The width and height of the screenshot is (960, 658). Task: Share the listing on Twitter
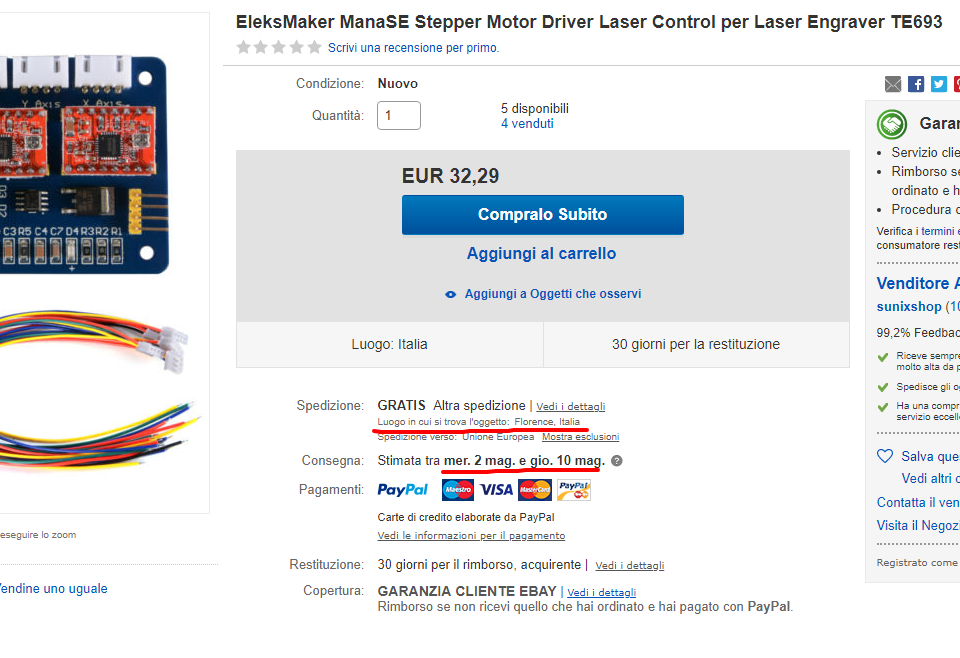(939, 84)
